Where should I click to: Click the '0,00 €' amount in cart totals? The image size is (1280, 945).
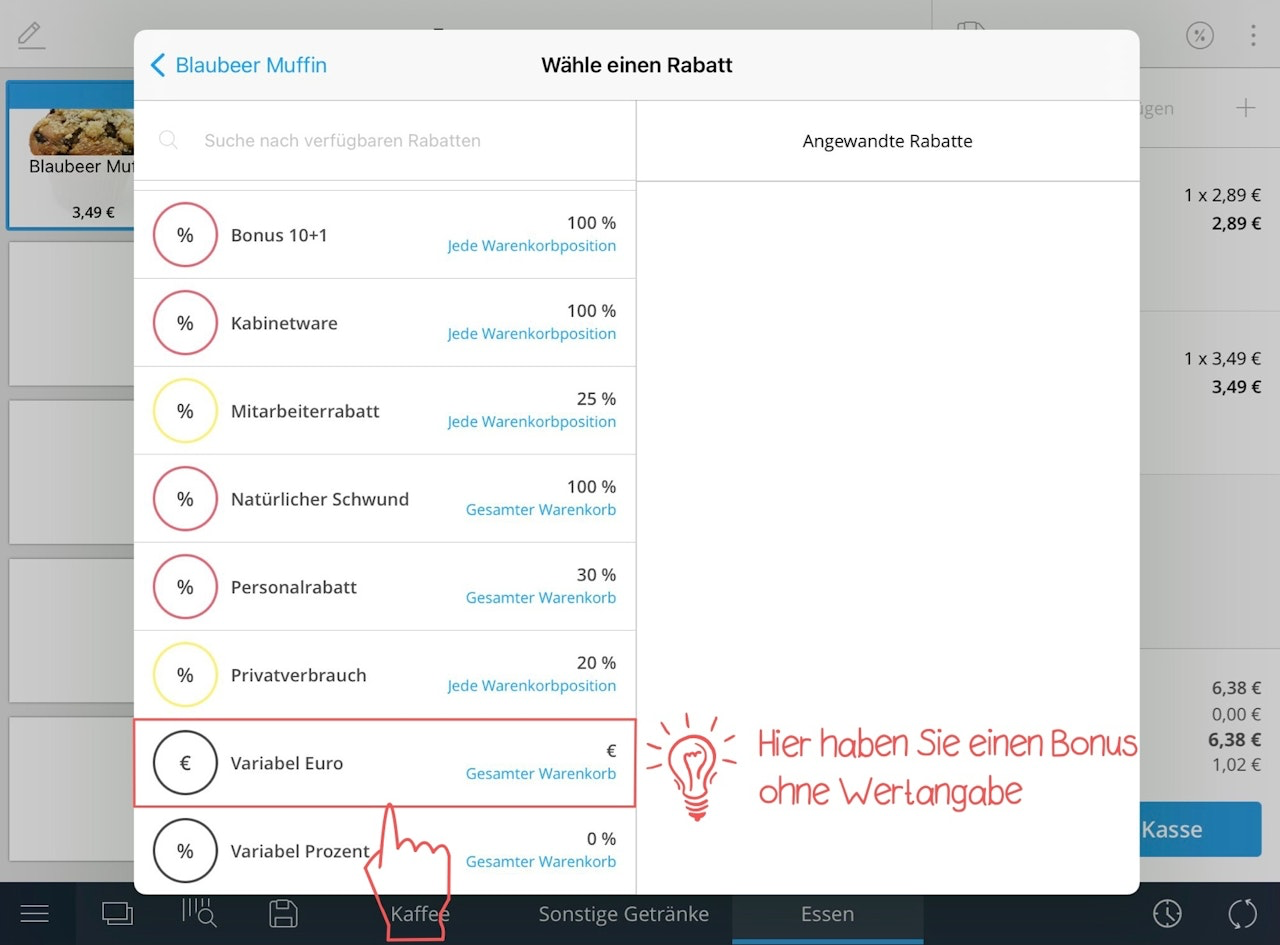click(1236, 714)
